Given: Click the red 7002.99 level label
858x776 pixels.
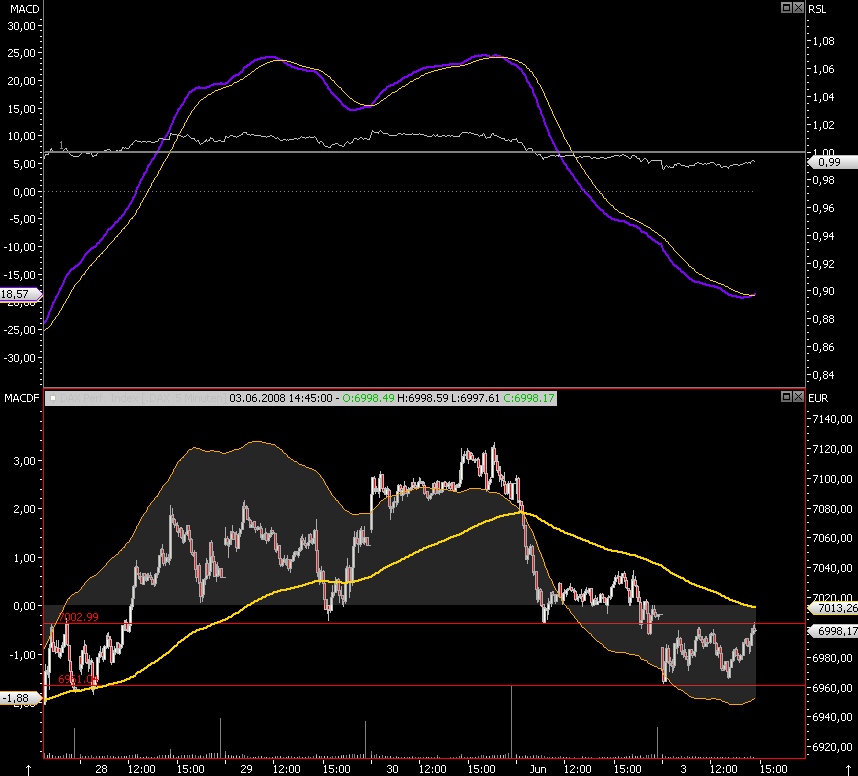Looking at the screenshot, I should coord(79,617).
